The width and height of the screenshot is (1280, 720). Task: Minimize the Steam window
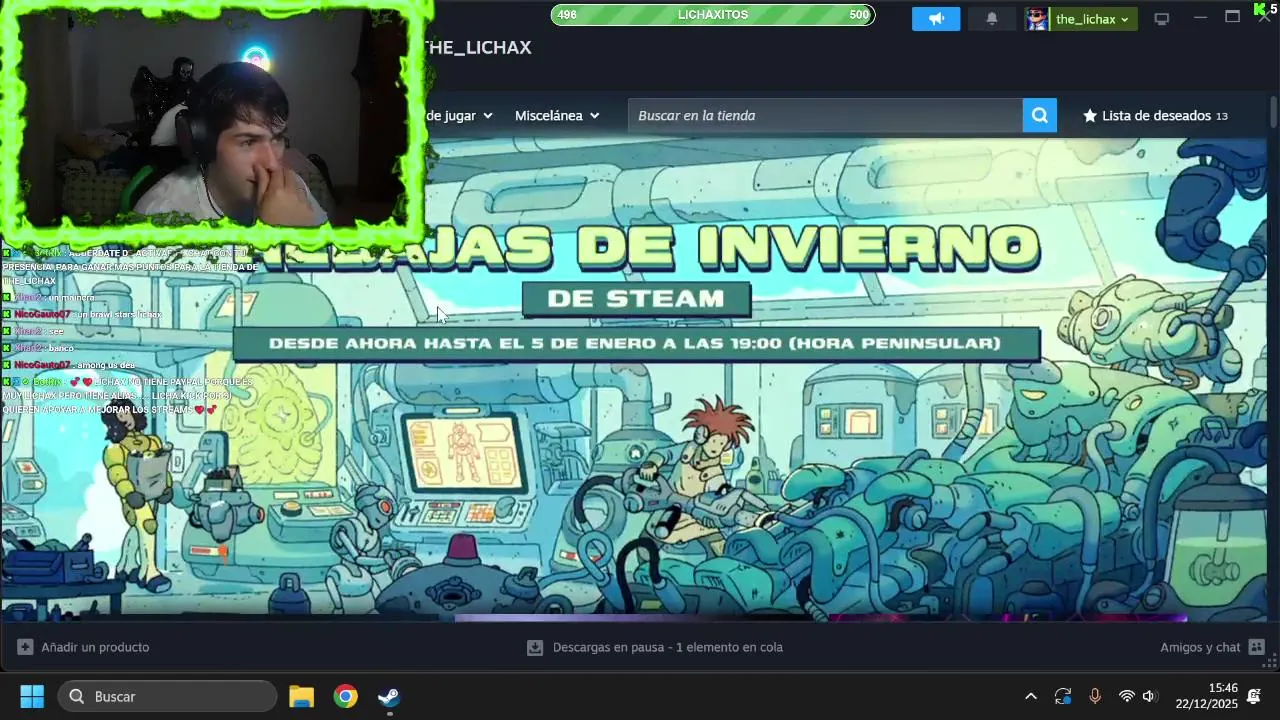(1200, 17)
